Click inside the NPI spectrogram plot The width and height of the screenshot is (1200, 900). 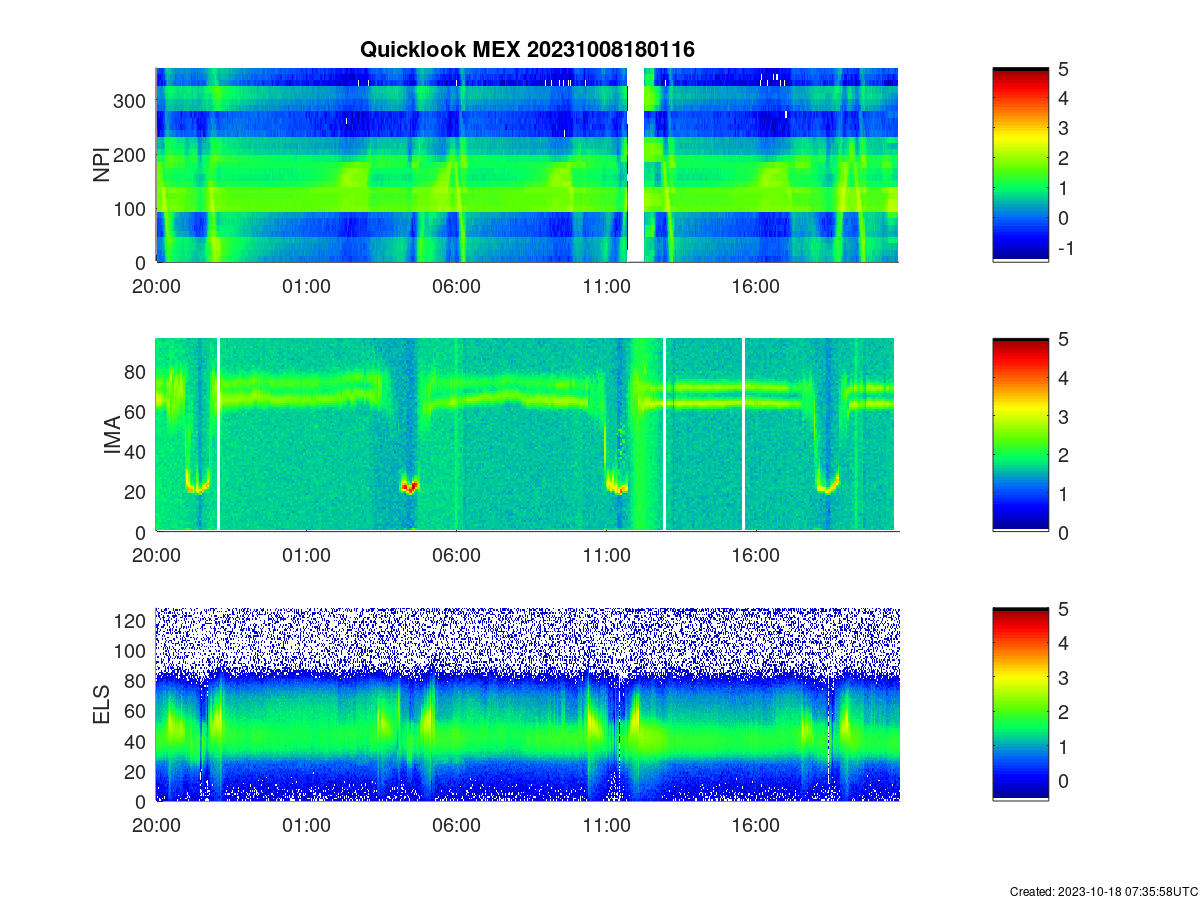527,165
